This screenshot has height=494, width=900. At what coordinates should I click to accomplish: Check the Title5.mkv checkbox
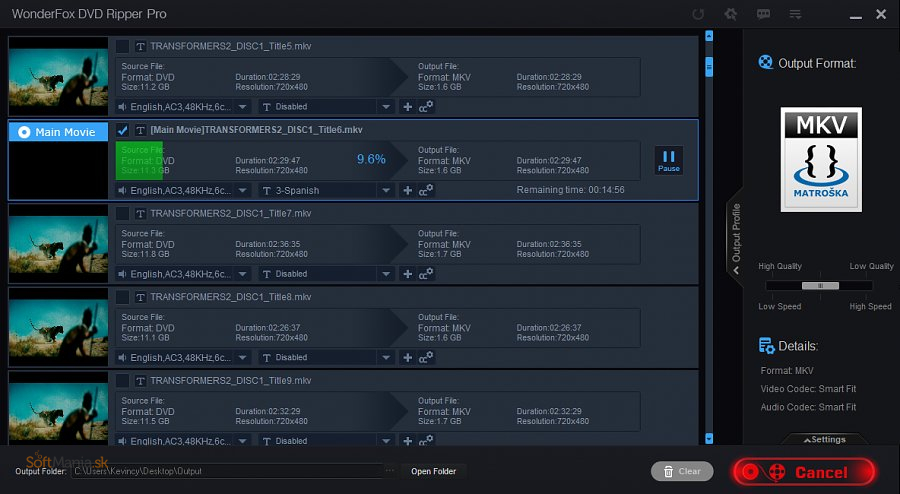(122, 46)
